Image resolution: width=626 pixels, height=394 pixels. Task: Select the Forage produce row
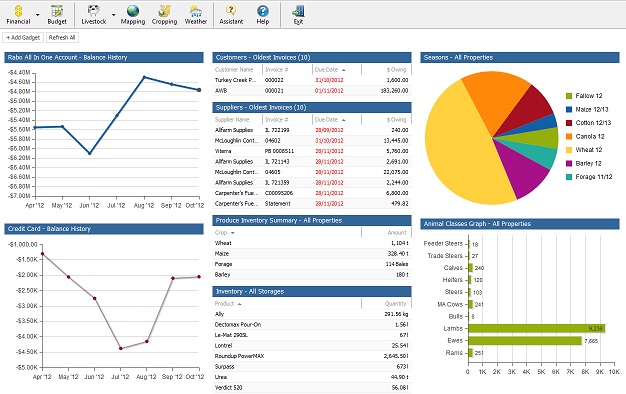[x=312, y=264]
